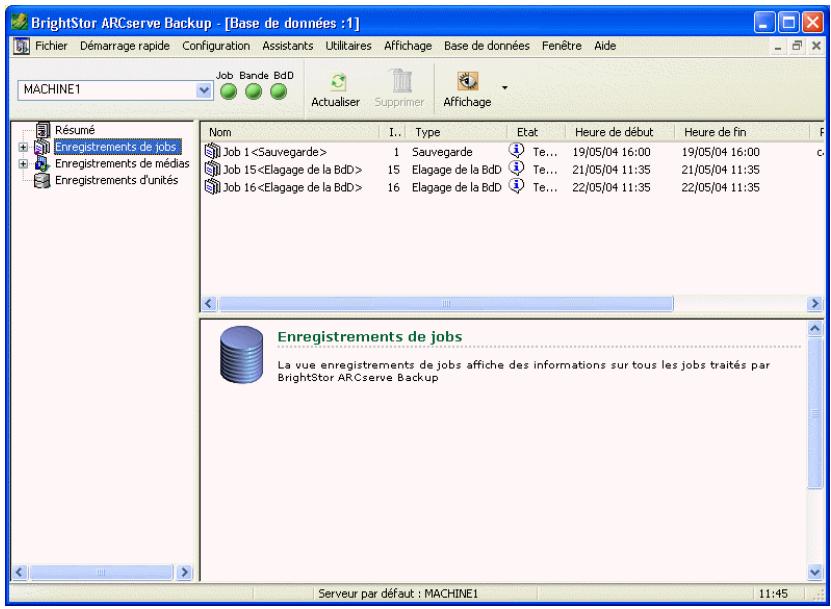The image size is (831, 609).
Task: Click the Job 16 row icon
Action: 213,187
